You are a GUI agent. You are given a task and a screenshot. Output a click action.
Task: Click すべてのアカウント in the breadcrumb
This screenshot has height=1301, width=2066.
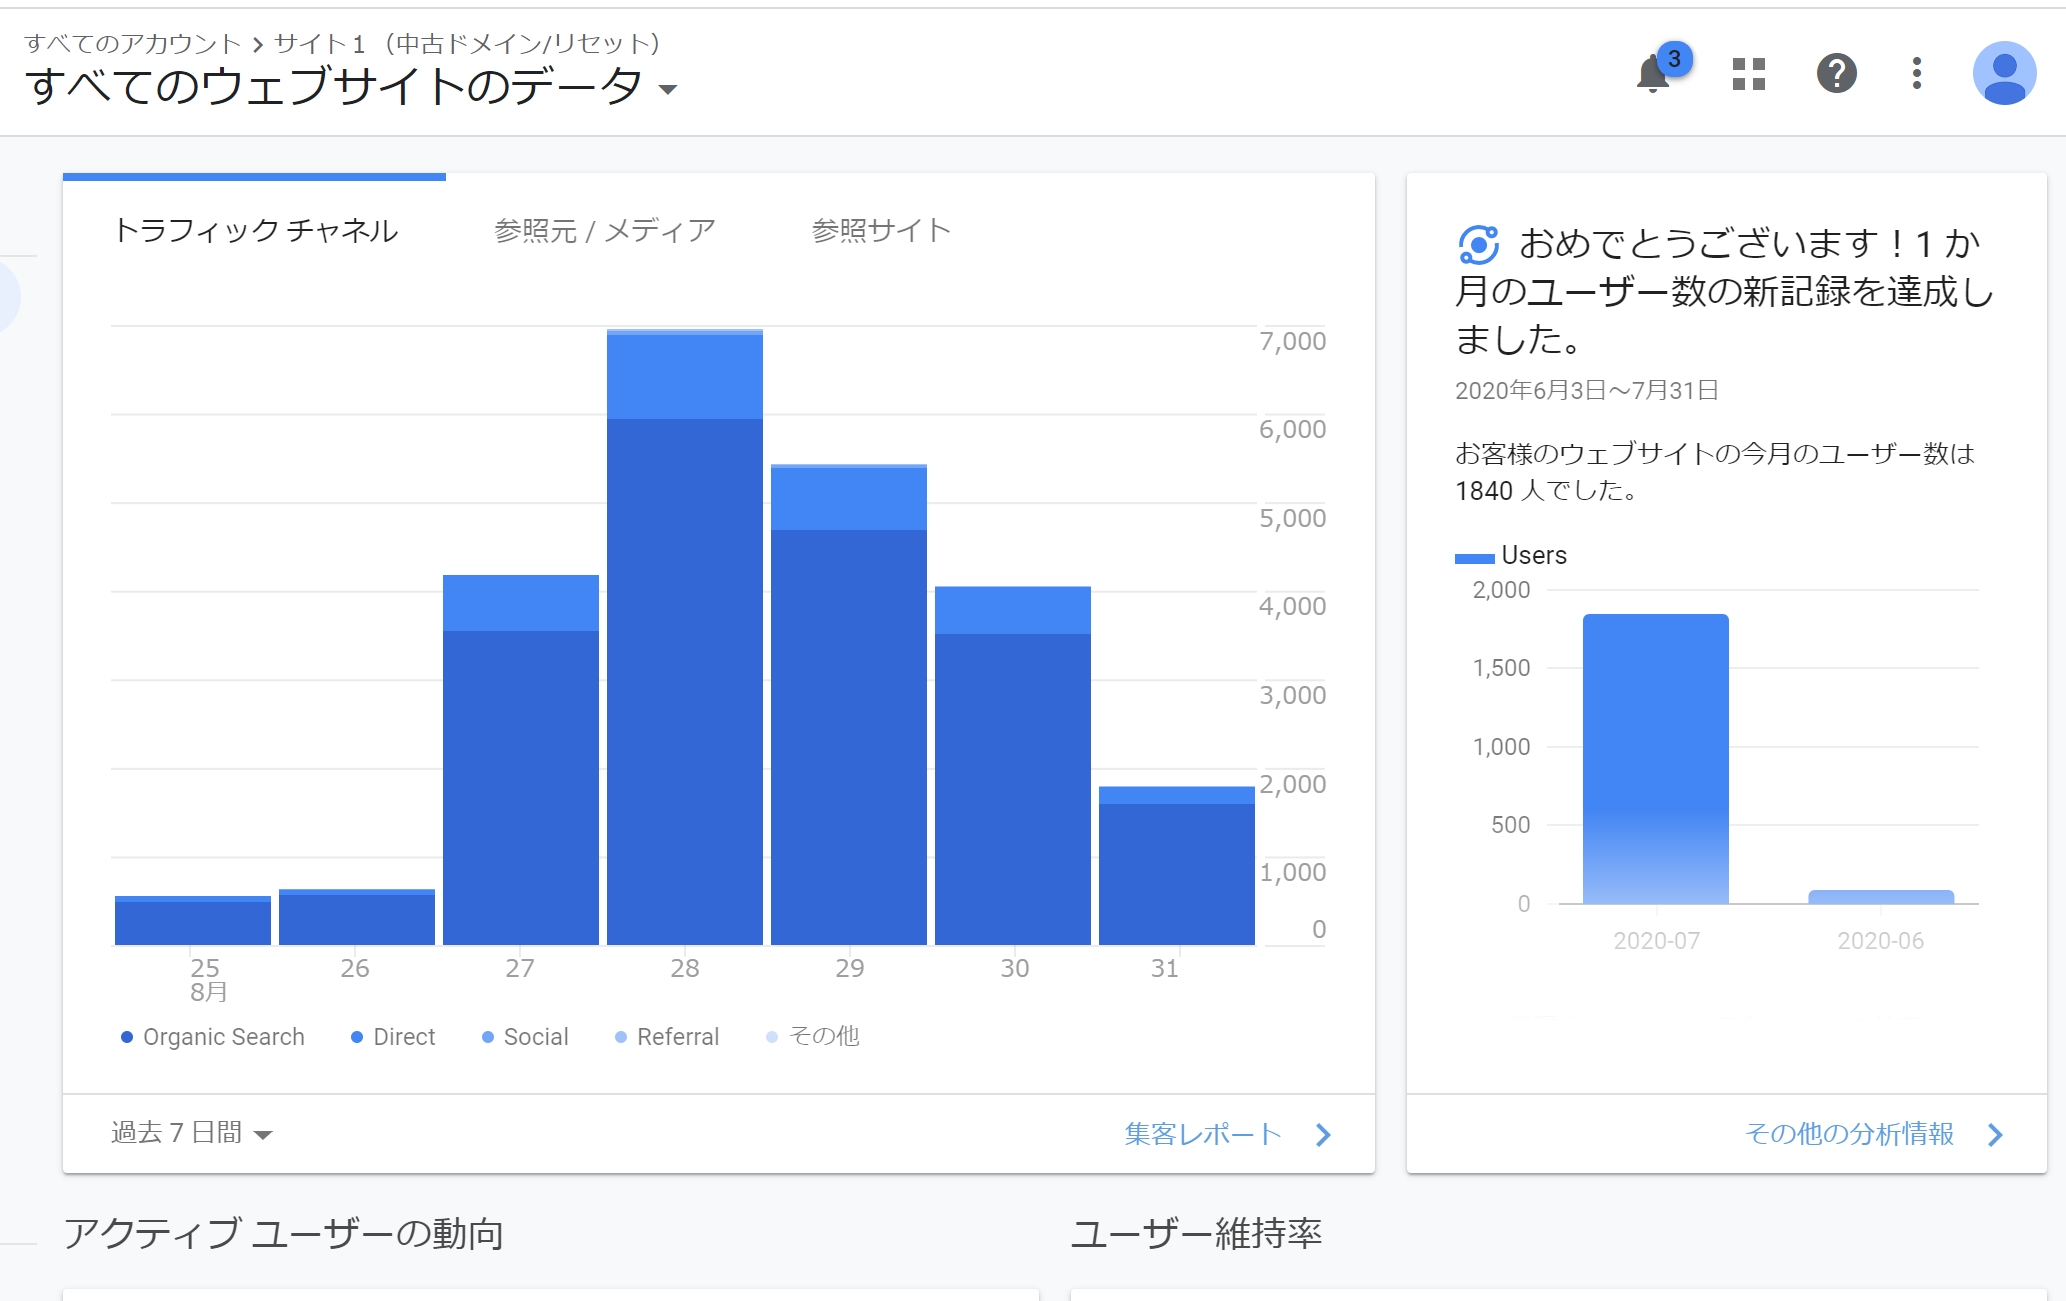pos(133,44)
